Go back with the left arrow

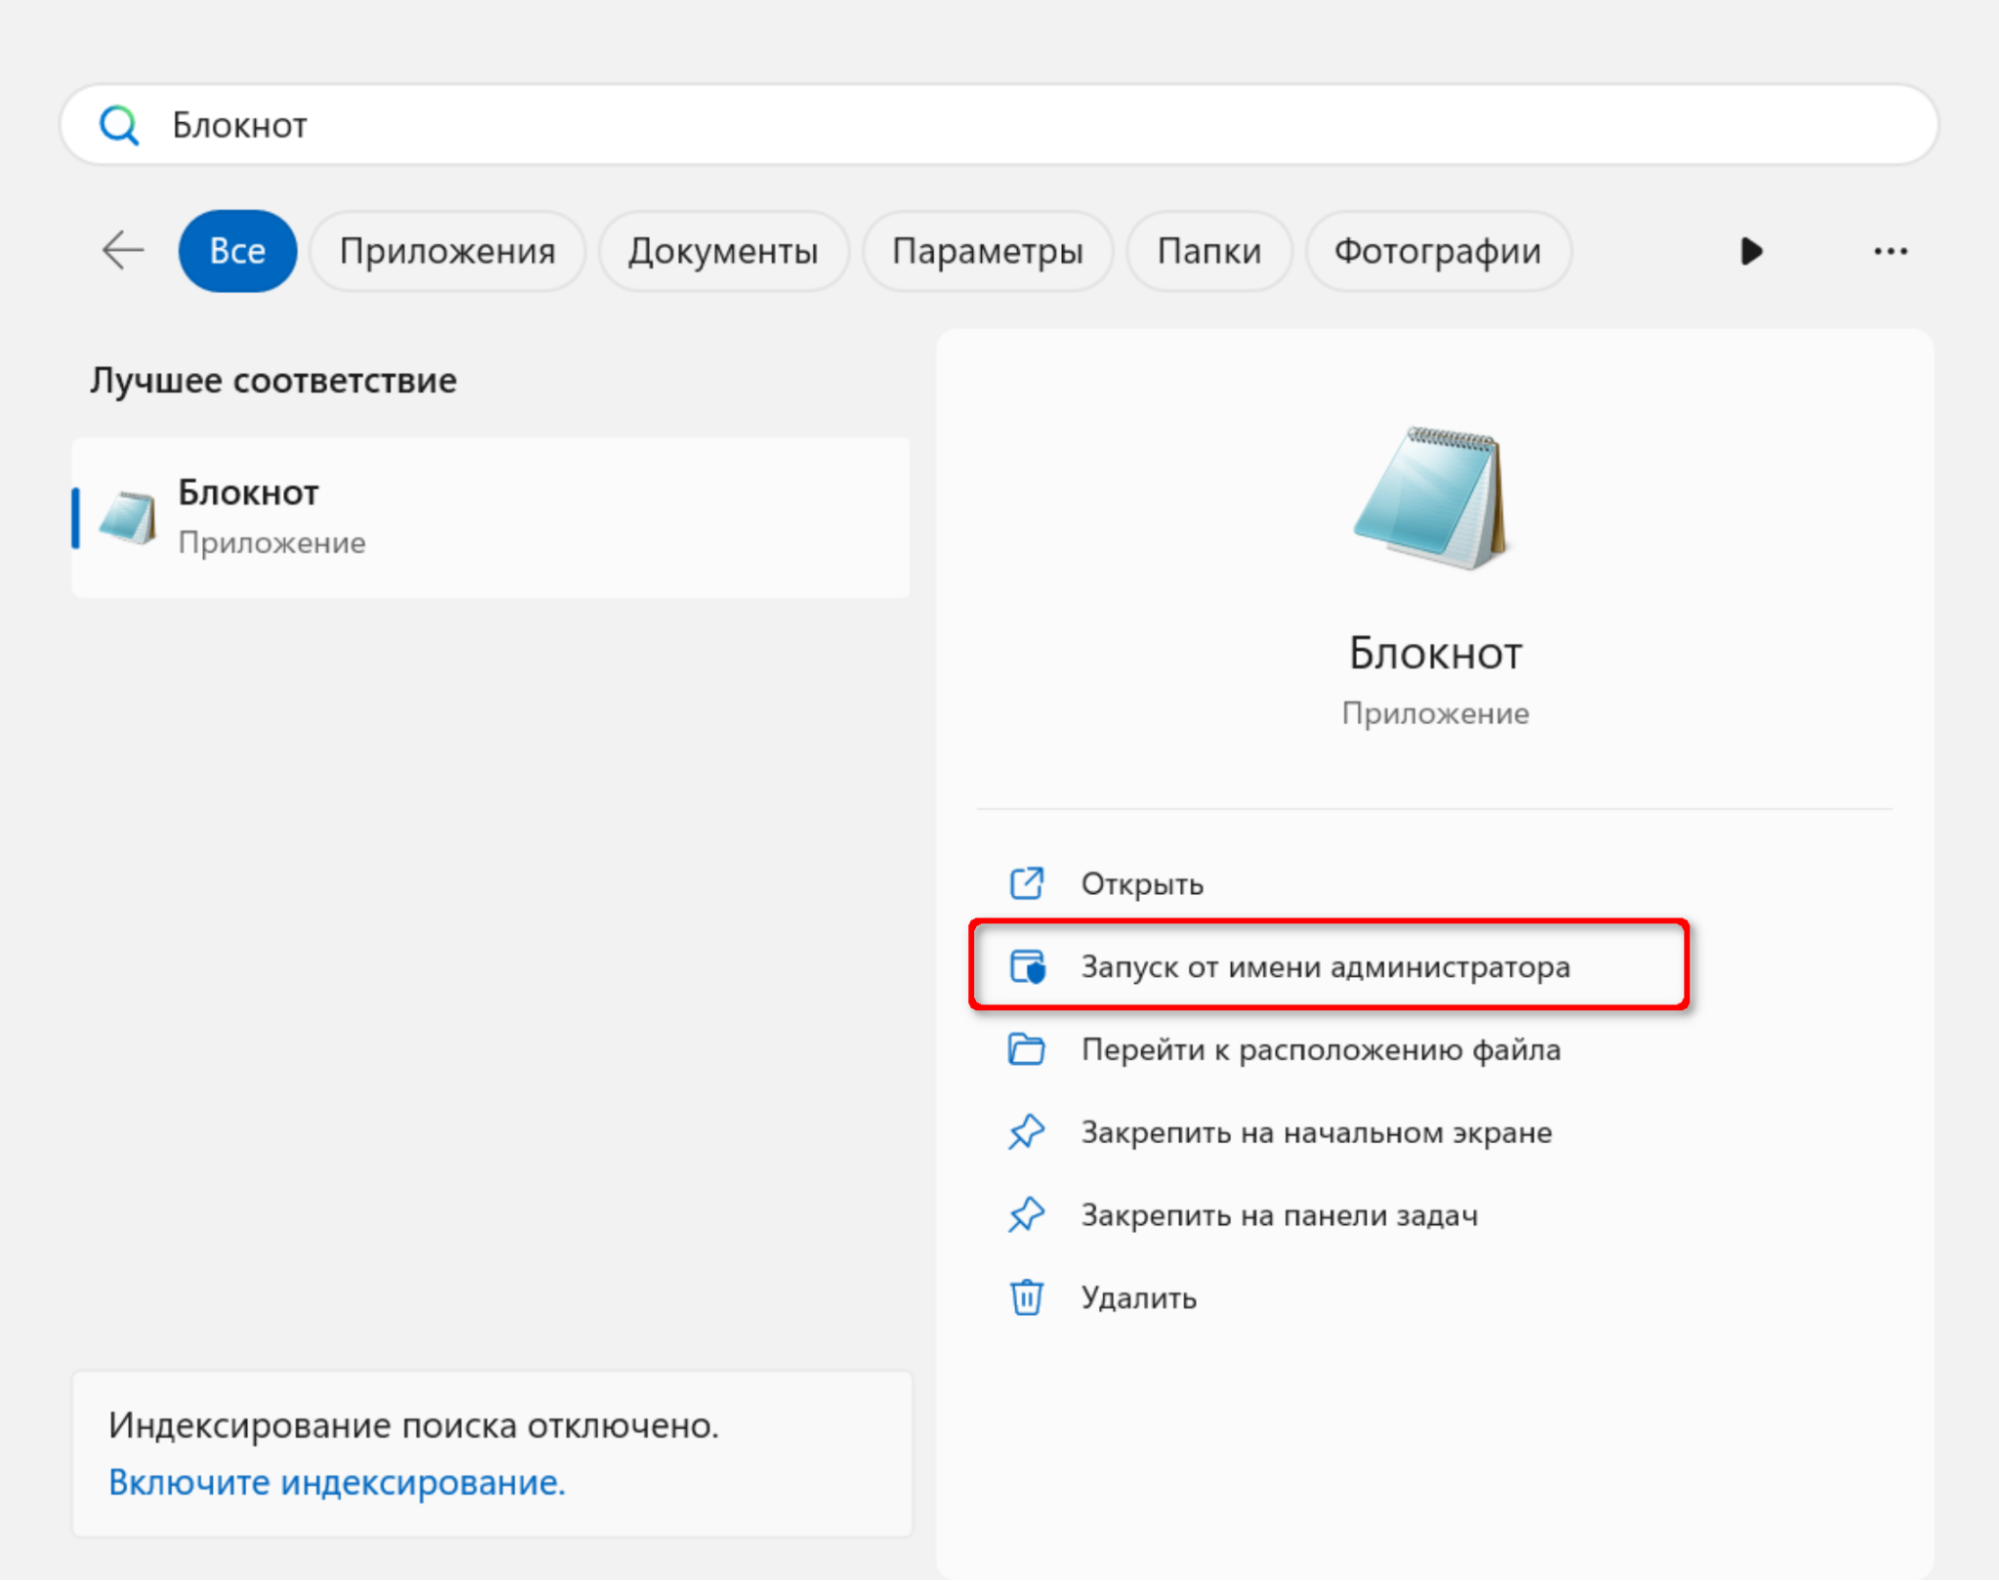coord(124,250)
